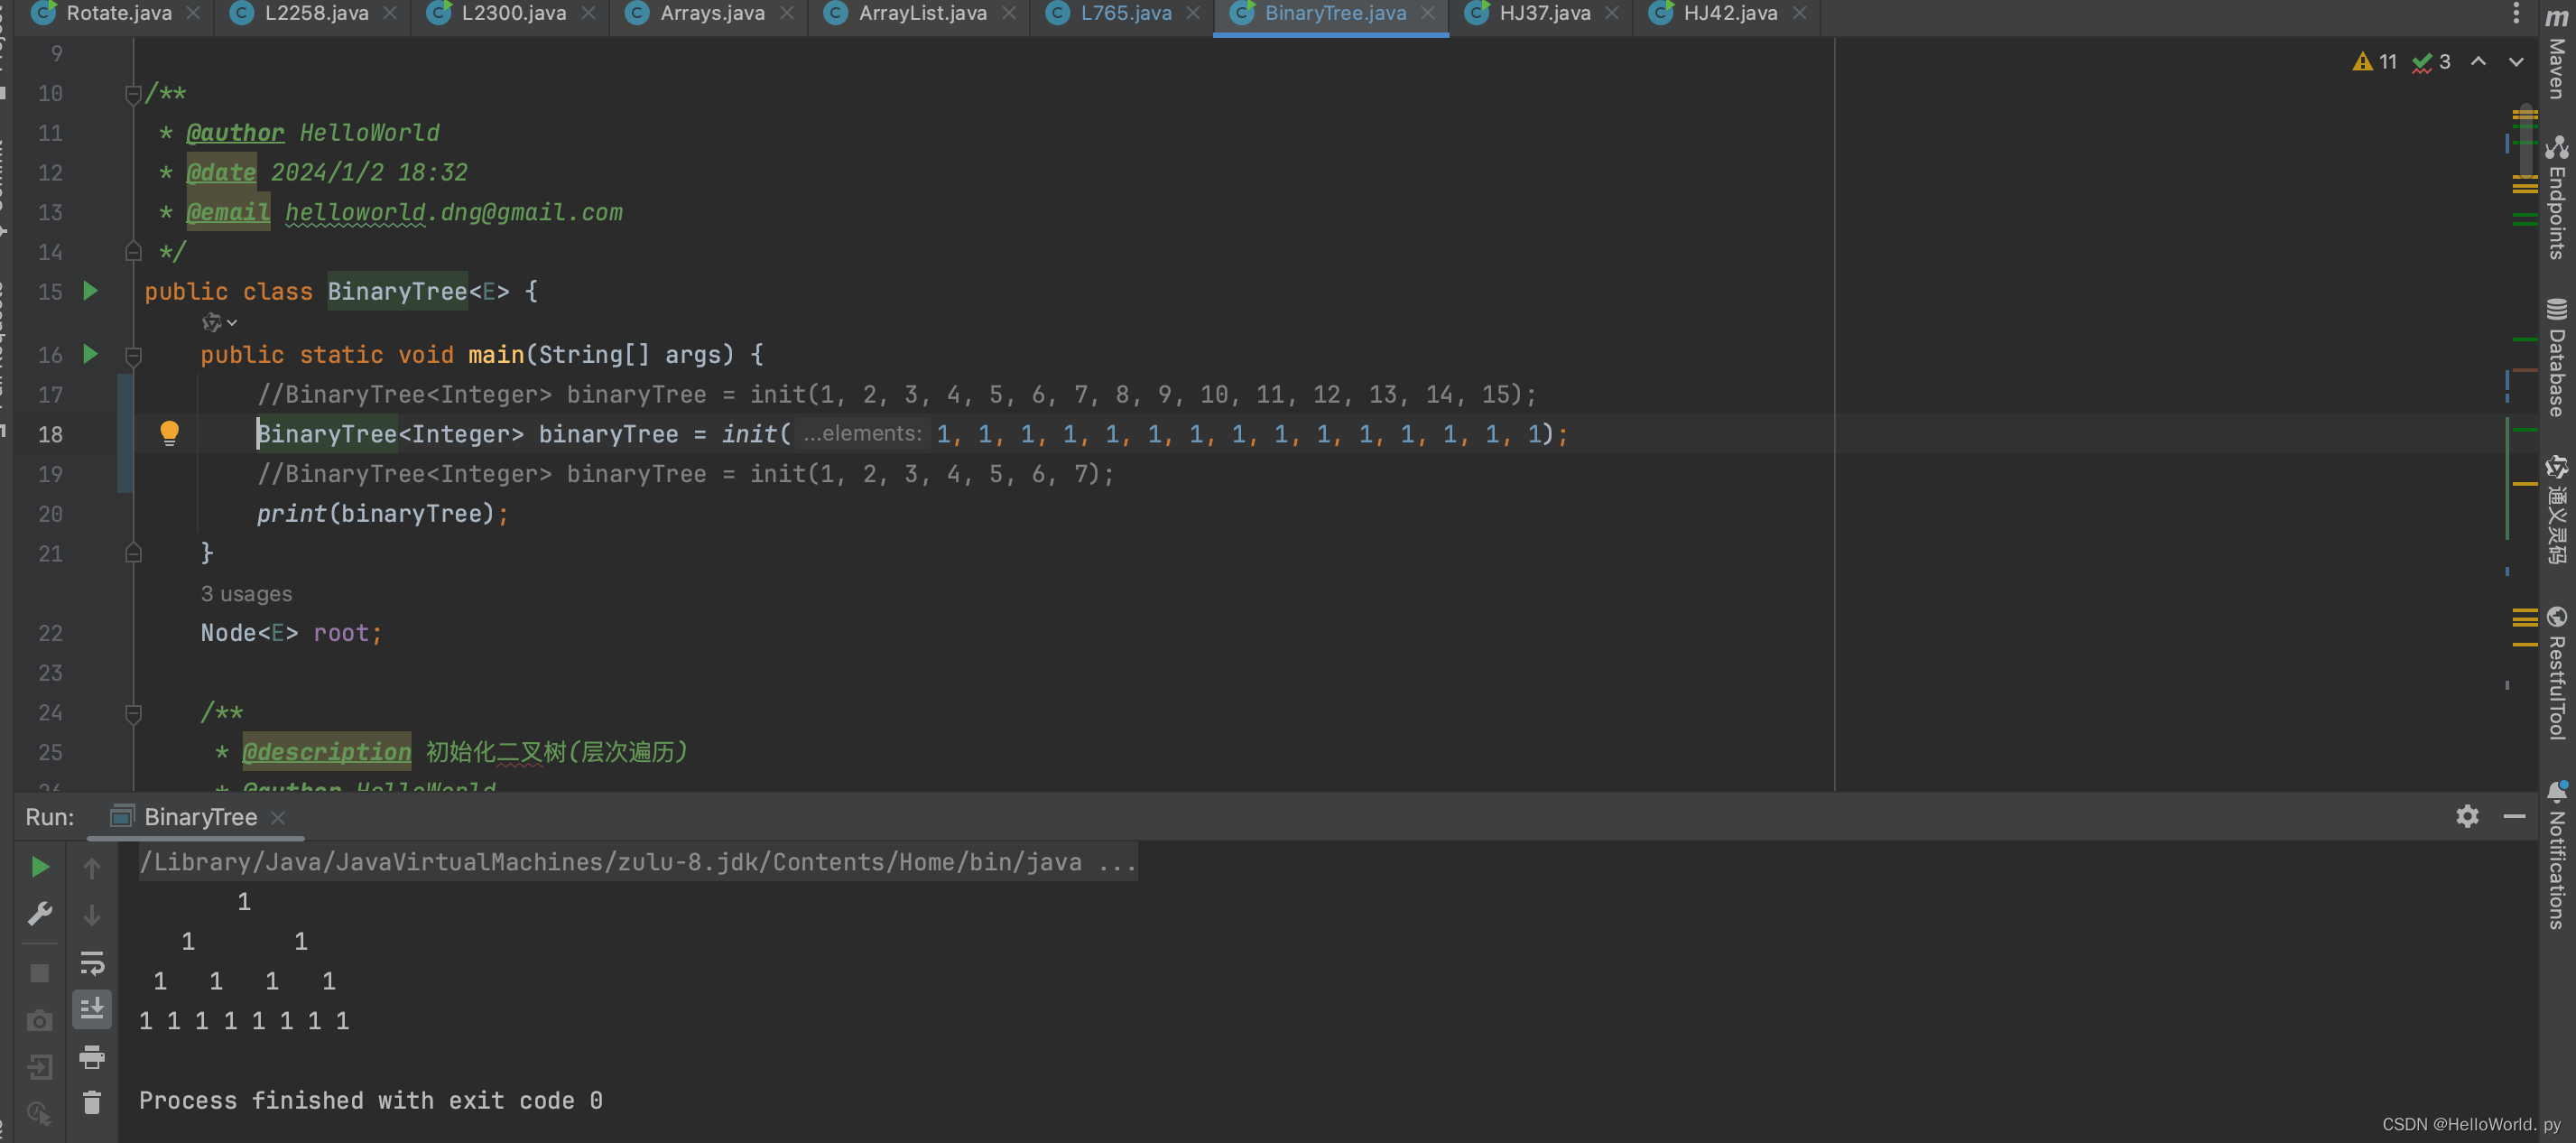The width and height of the screenshot is (2576, 1143).
Task: Switch to the Rotate.java tab
Action: [118, 13]
